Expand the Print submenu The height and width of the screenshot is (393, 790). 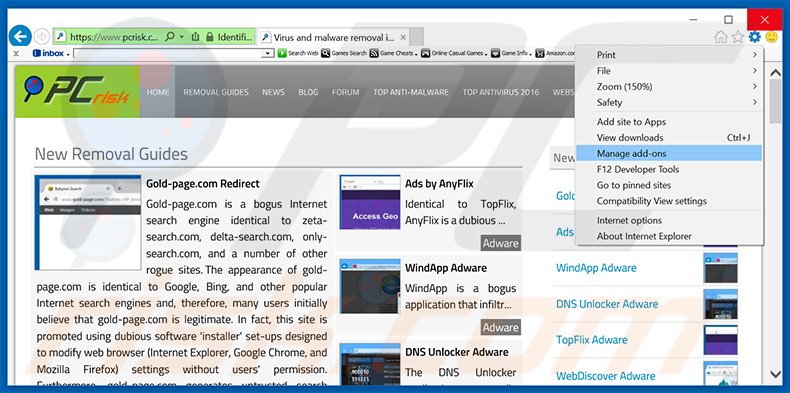tap(669, 55)
